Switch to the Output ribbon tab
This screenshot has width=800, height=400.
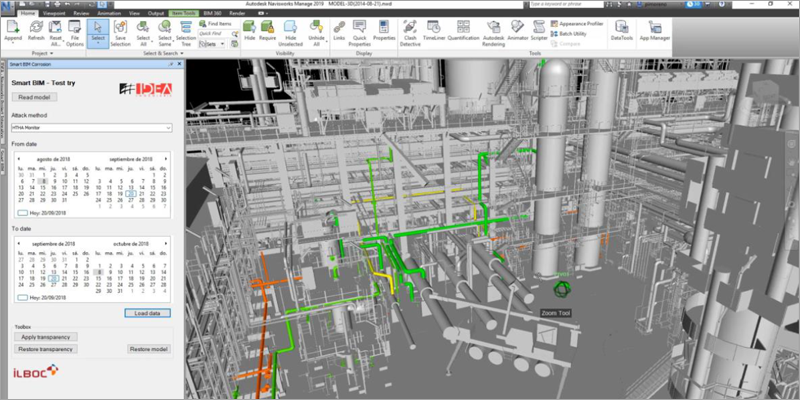pos(156,13)
